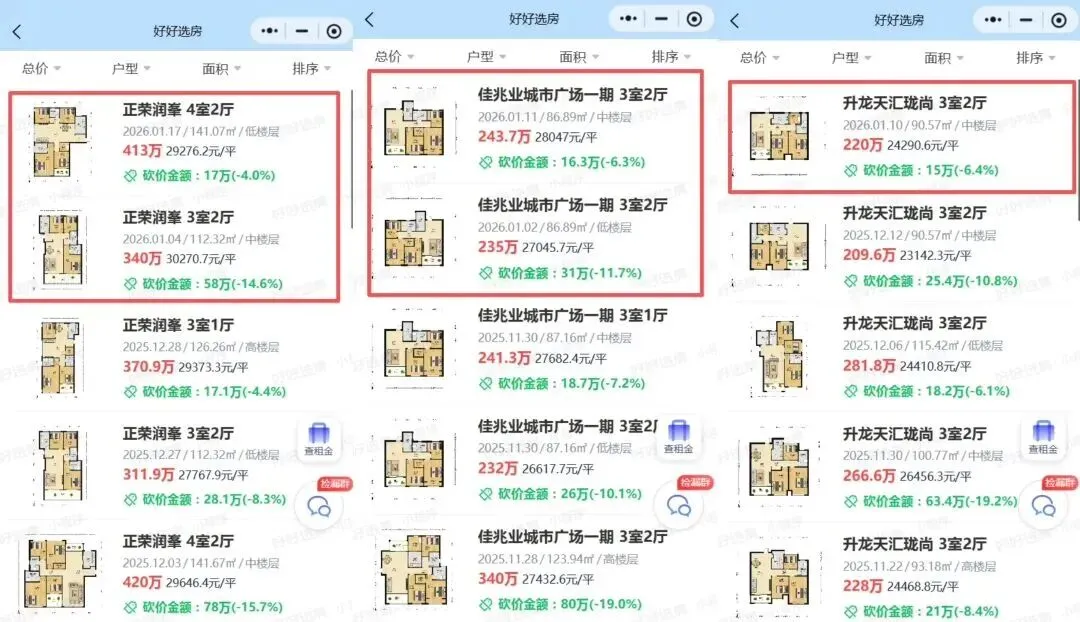The height and width of the screenshot is (622, 1080).
Task: Open chat group bubble in middle panel
Action: tap(679, 506)
